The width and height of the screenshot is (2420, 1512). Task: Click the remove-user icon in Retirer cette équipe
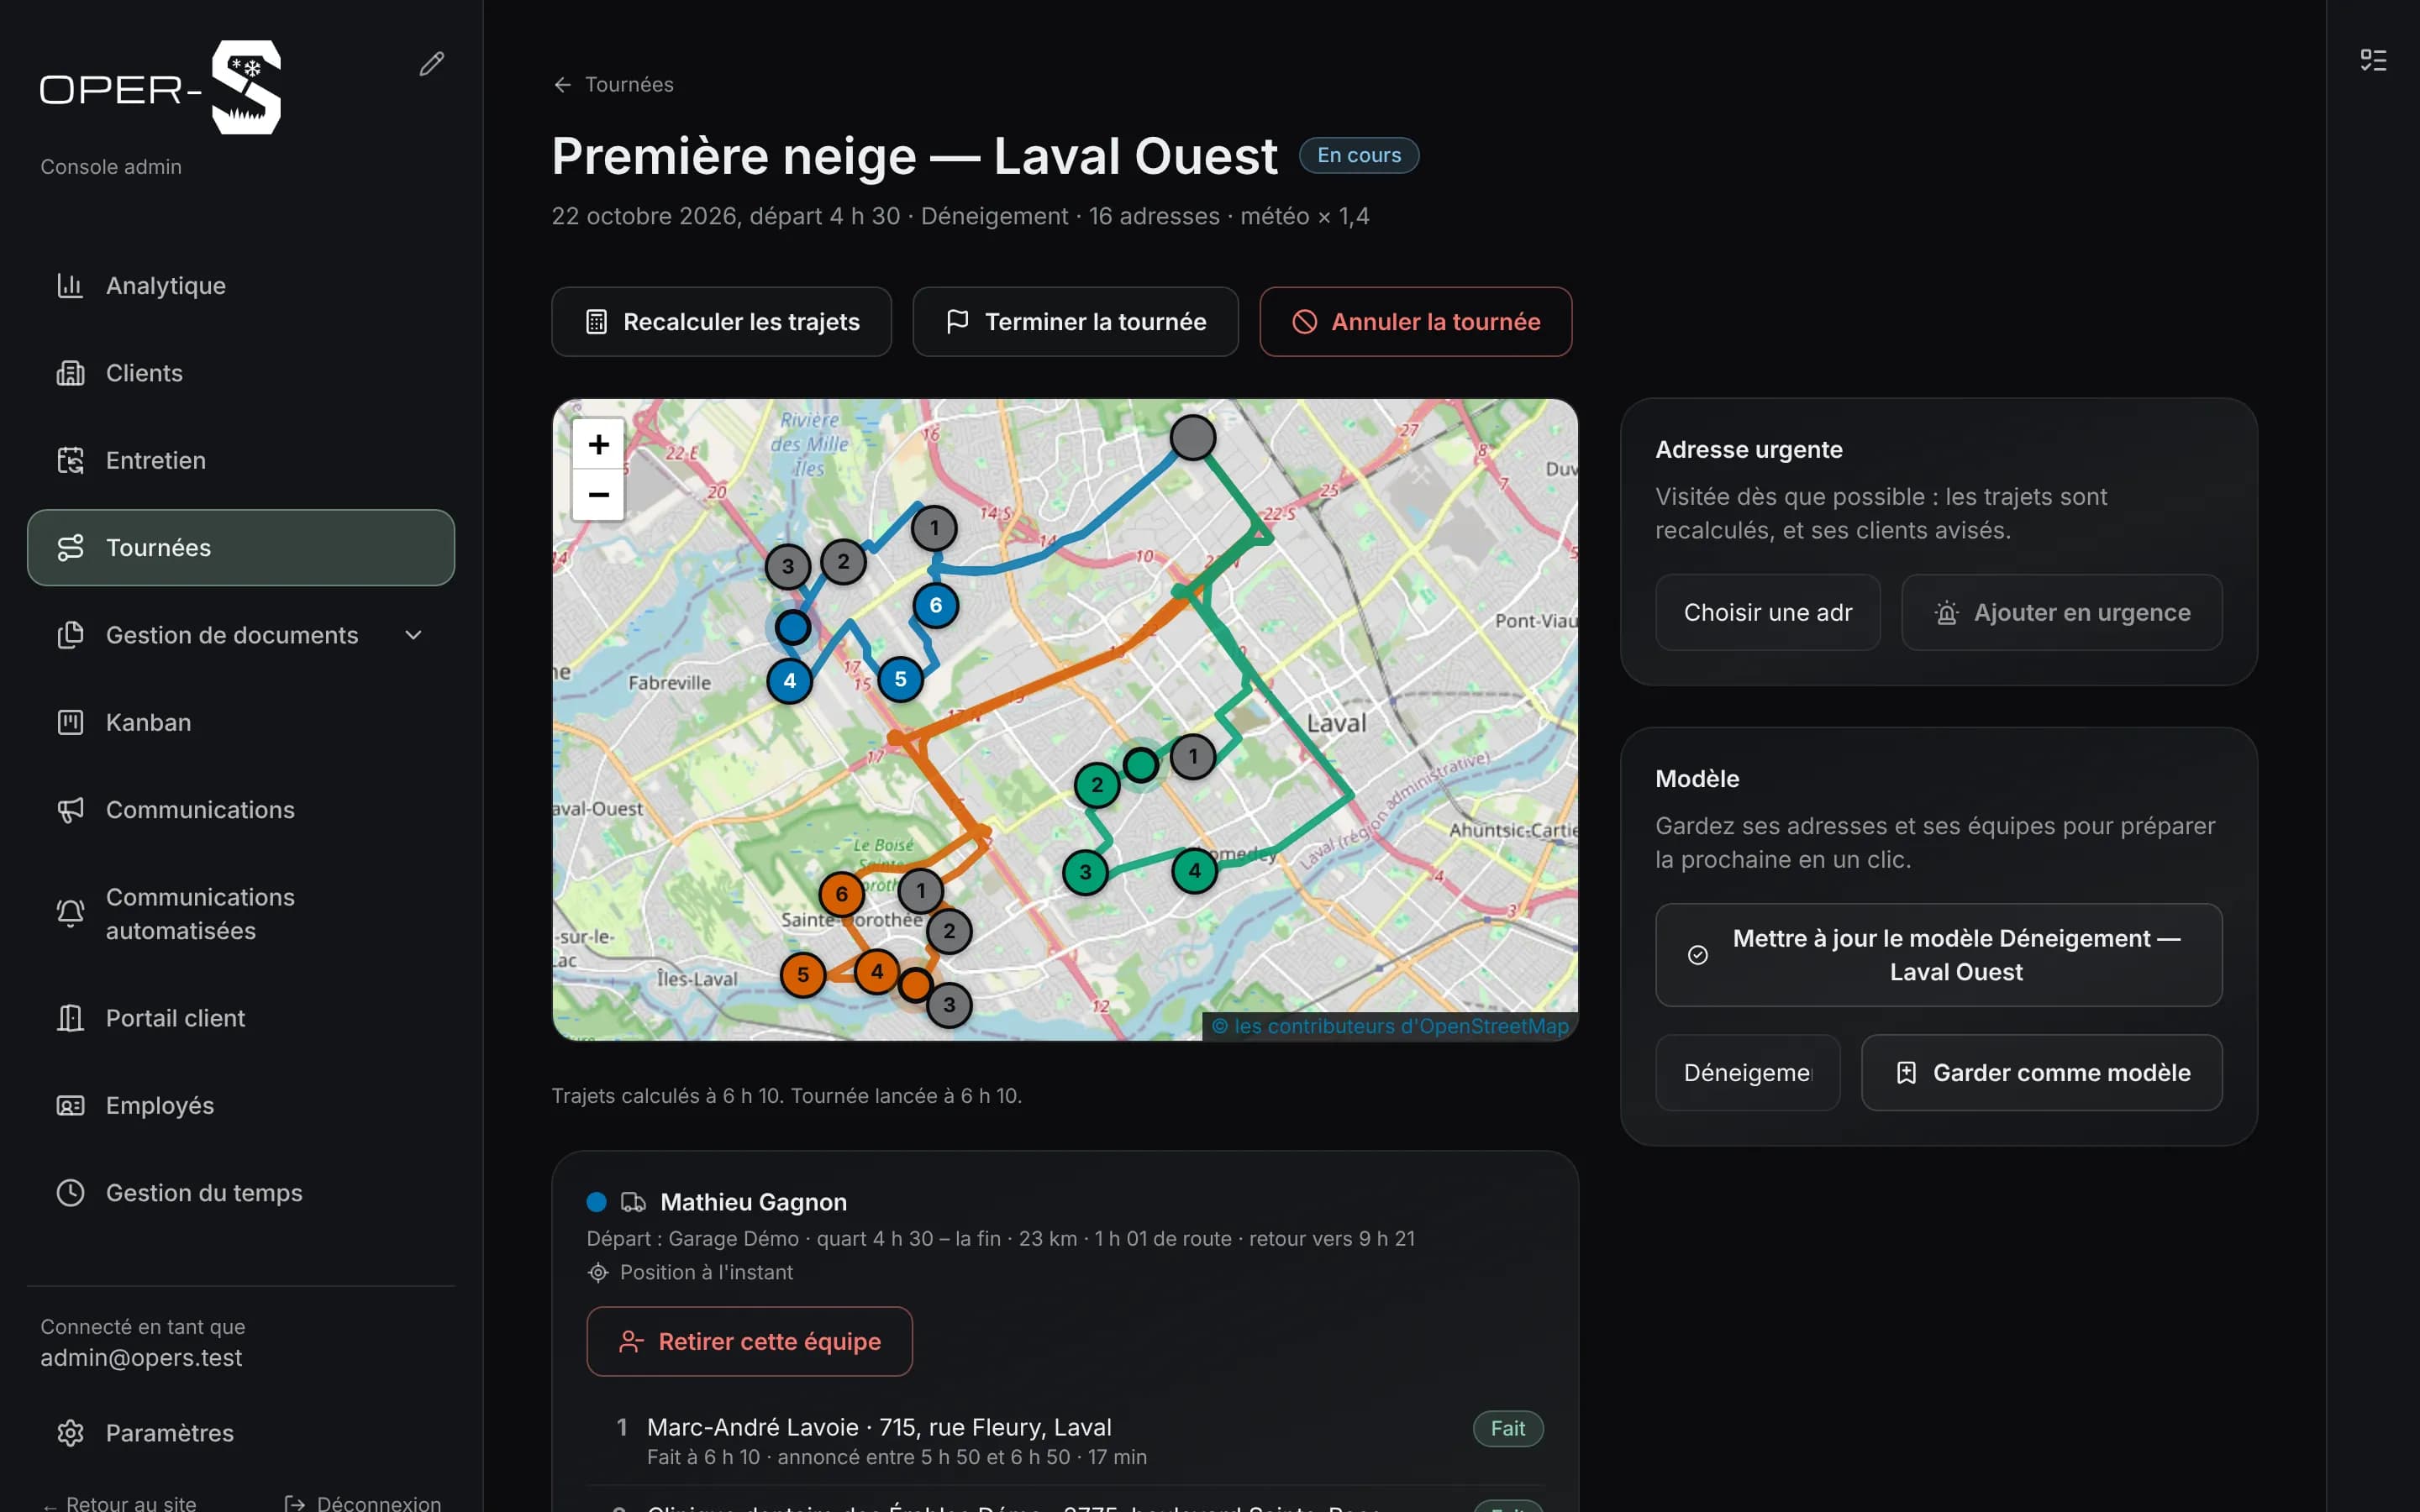[631, 1342]
